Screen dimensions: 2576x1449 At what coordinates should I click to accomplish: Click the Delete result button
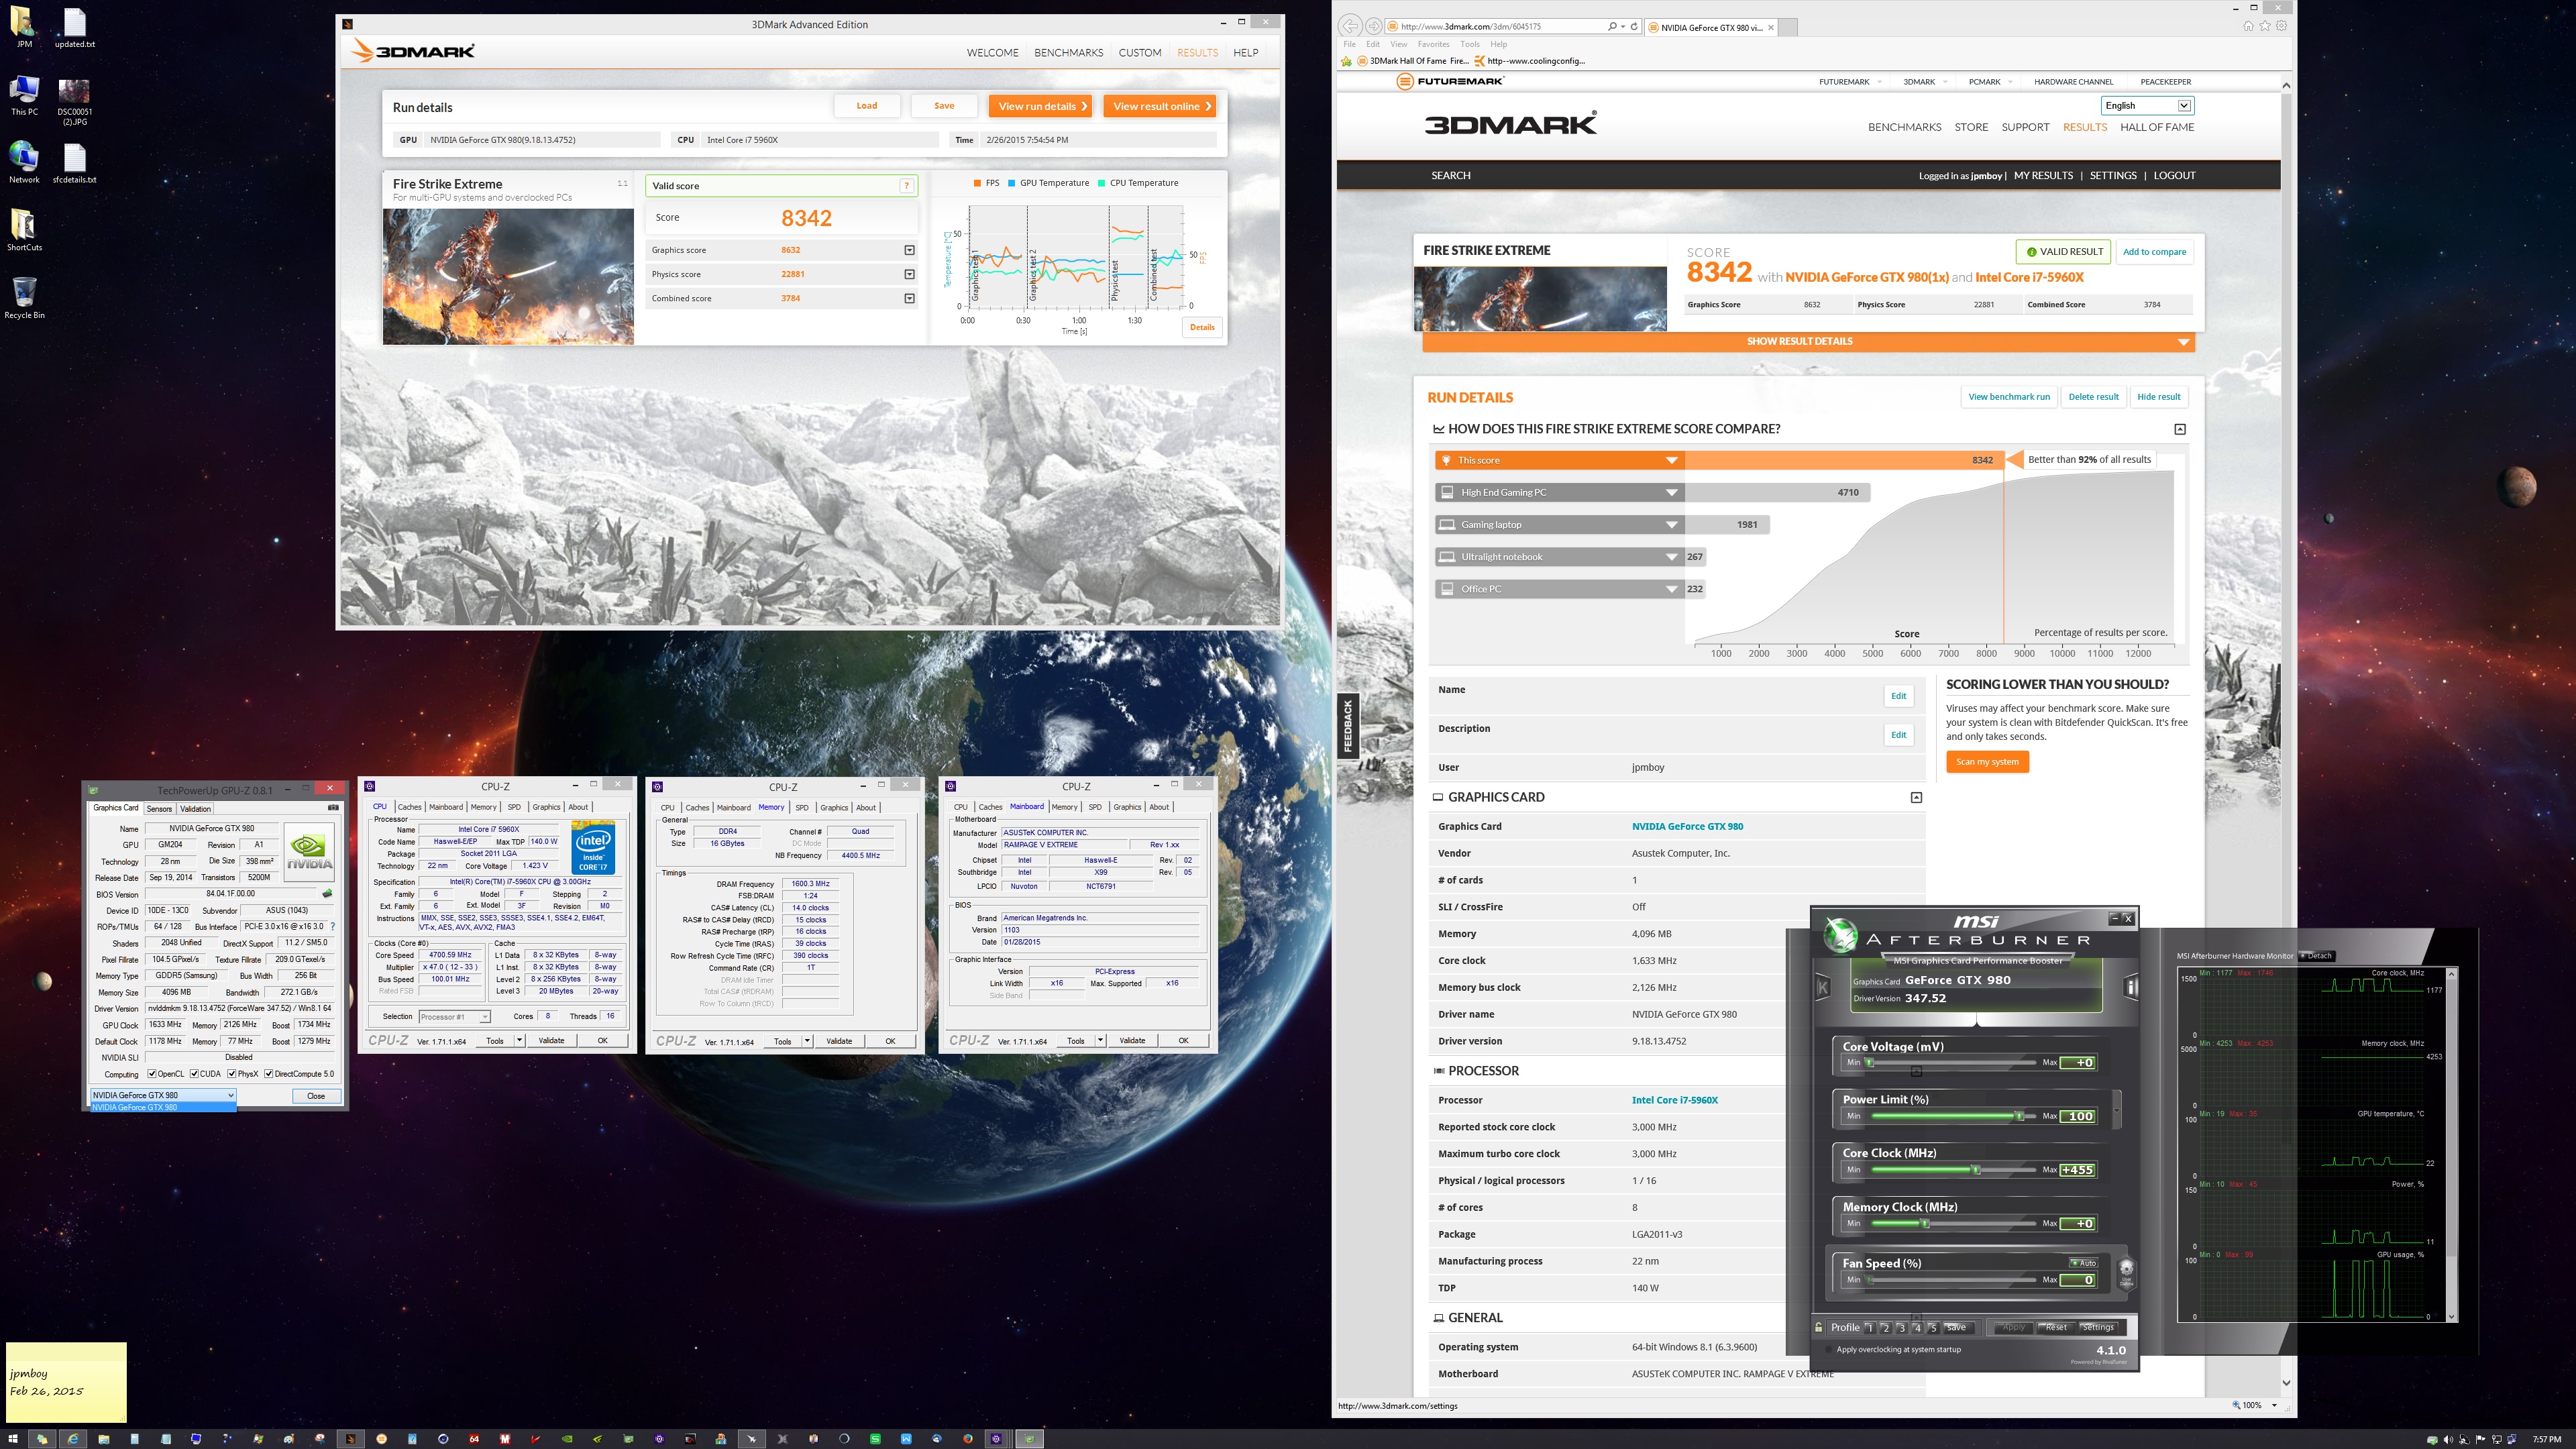[2093, 397]
